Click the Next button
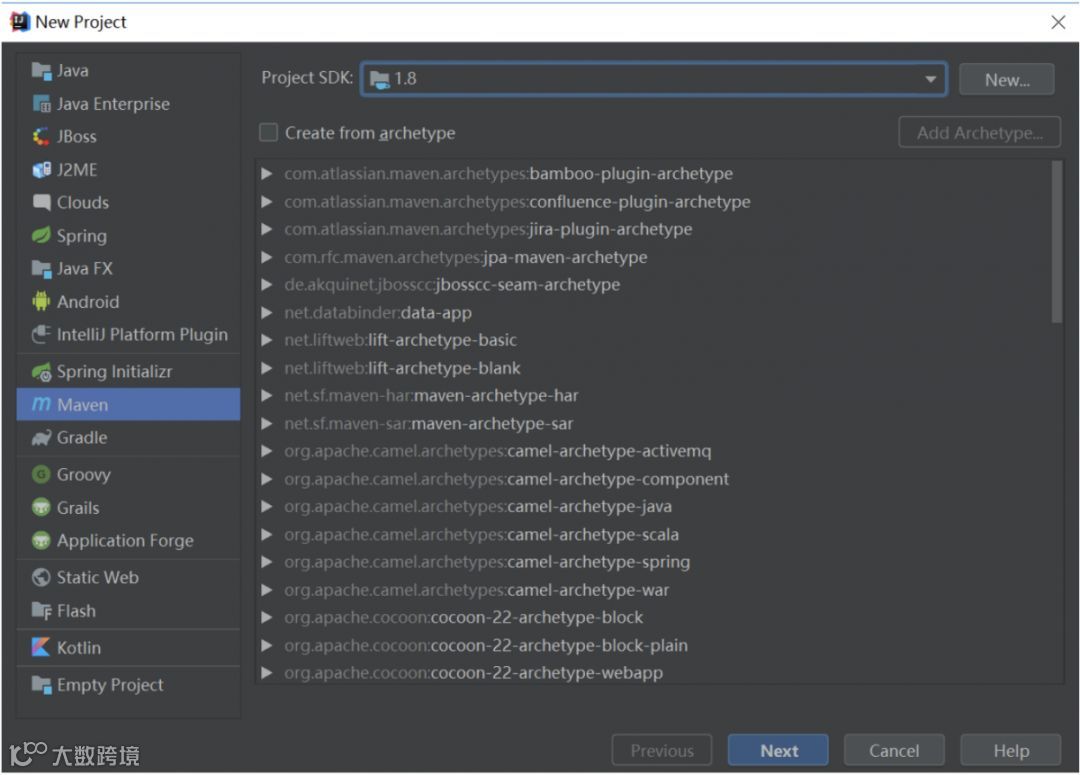This screenshot has height=775, width=1080. click(x=778, y=750)
